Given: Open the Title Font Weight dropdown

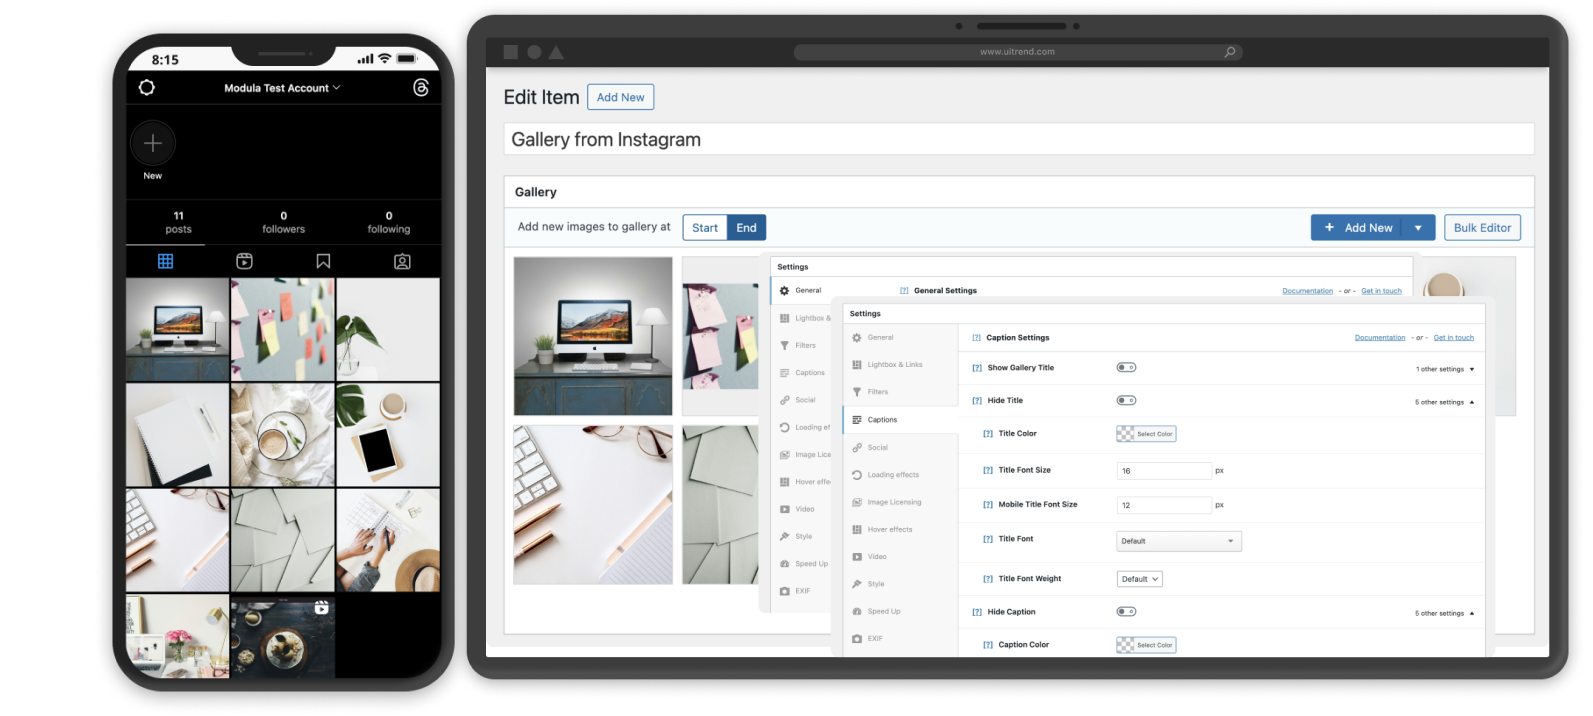Looking at the screenshot, I should tap(1139, 579).
